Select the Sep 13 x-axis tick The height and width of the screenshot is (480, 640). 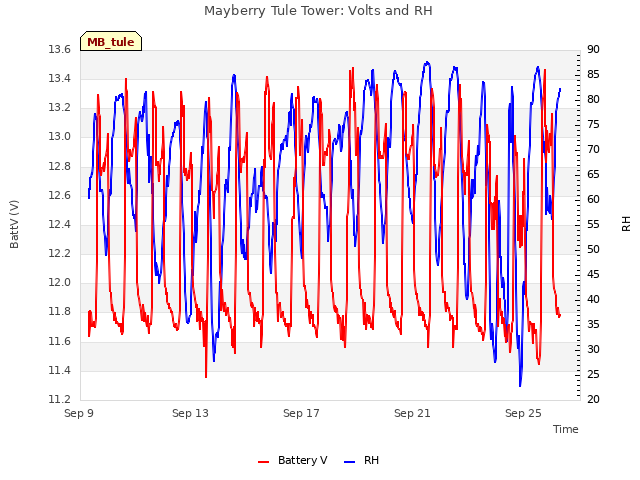pyautogui.click(x=190, y=413)
